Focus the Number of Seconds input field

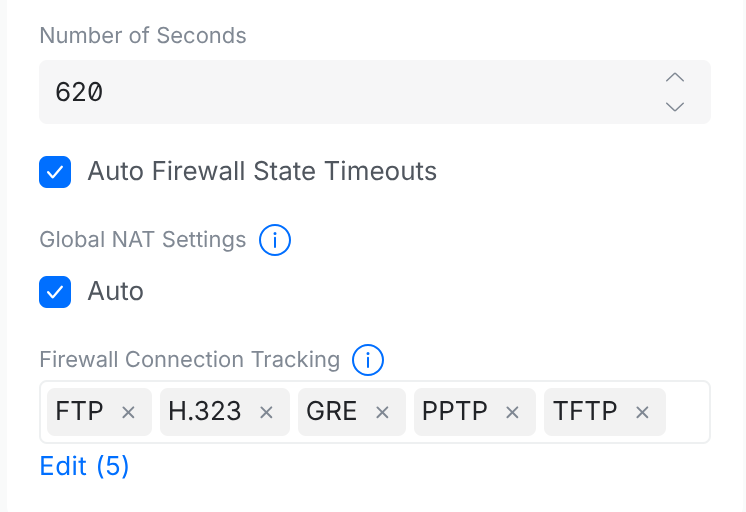pyautogui.click(x=340, y=92)
